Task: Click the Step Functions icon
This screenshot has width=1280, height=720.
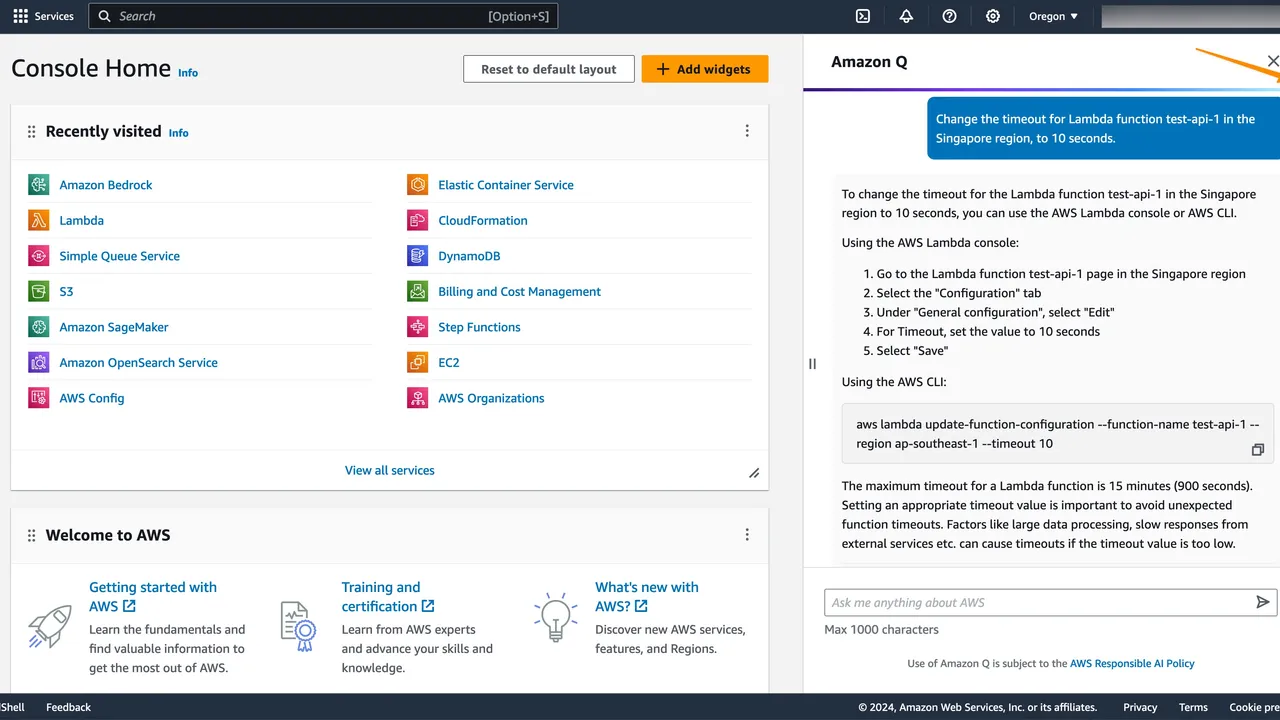Action: (418, 327)
